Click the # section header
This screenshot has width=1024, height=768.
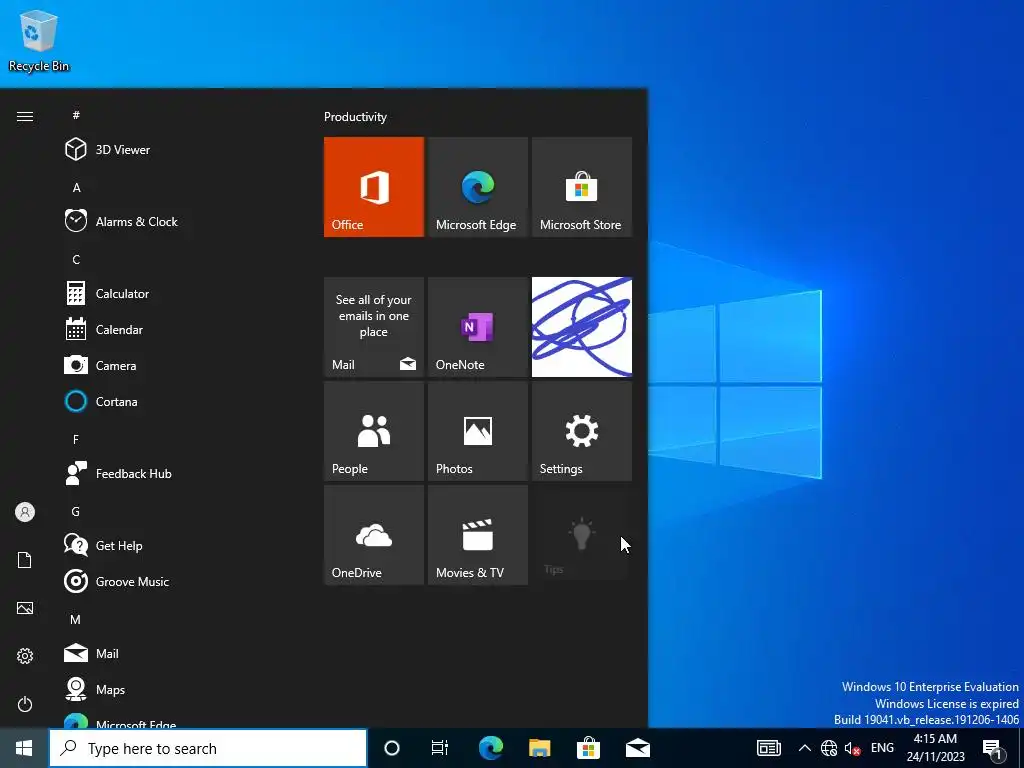pos(76,115)
